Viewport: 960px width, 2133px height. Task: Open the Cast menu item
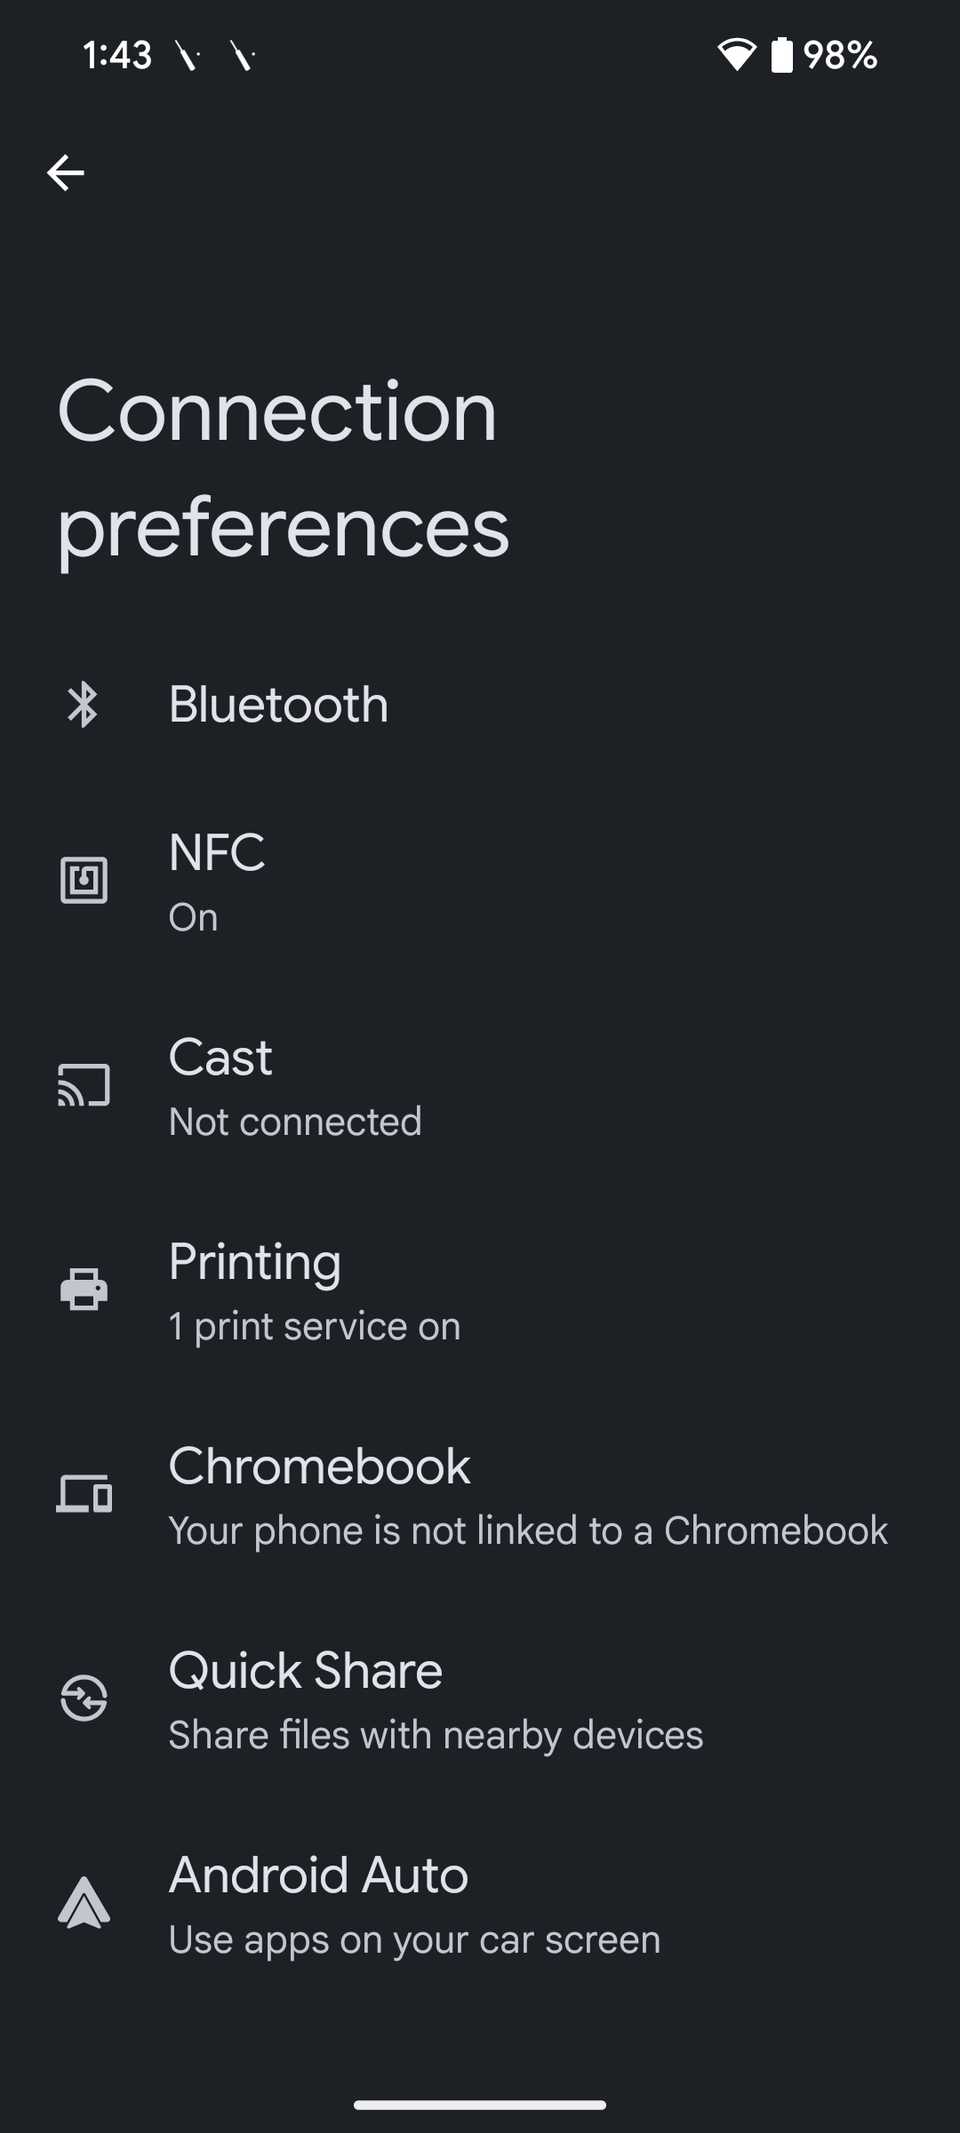pyautogui.click(x=221, y=1058)
